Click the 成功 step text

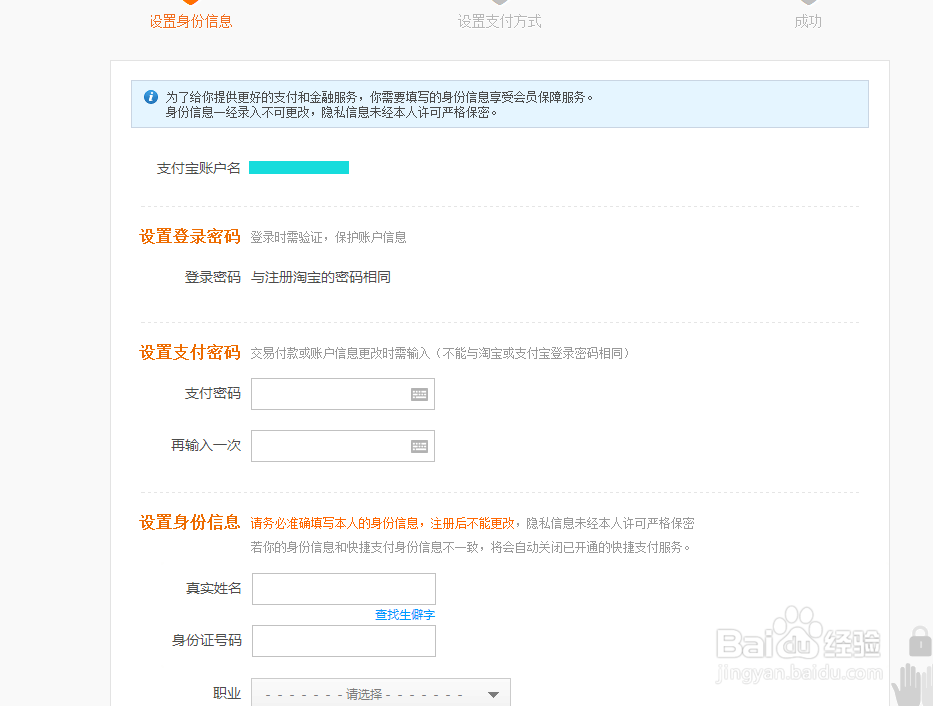click(x=808, y=21)
